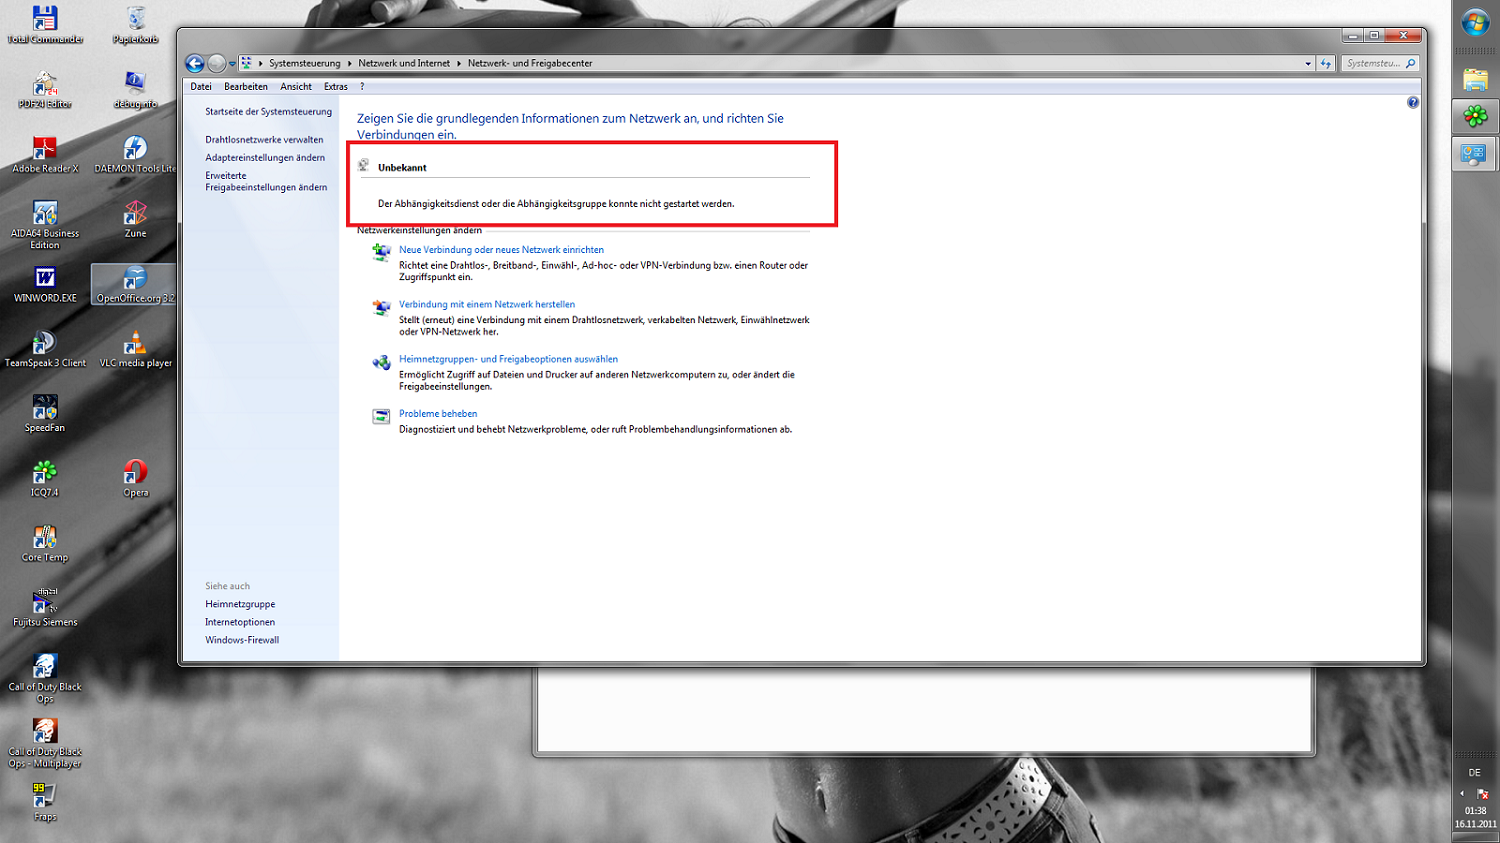Open WINWORD.EXE desktop shortcut

[45, 285]
